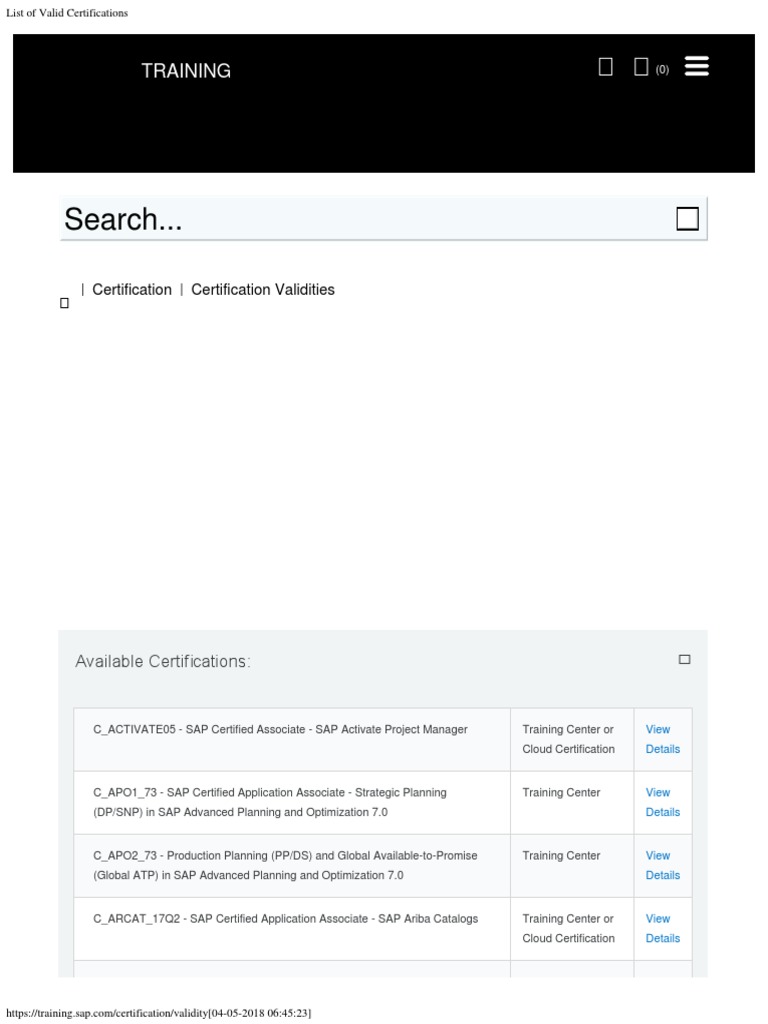View Details for C_ARCAT_17Q2 Ariba Catalogs
Image resolution: width=768 pixels, height=1024 pixels.
tap(662, 928)
